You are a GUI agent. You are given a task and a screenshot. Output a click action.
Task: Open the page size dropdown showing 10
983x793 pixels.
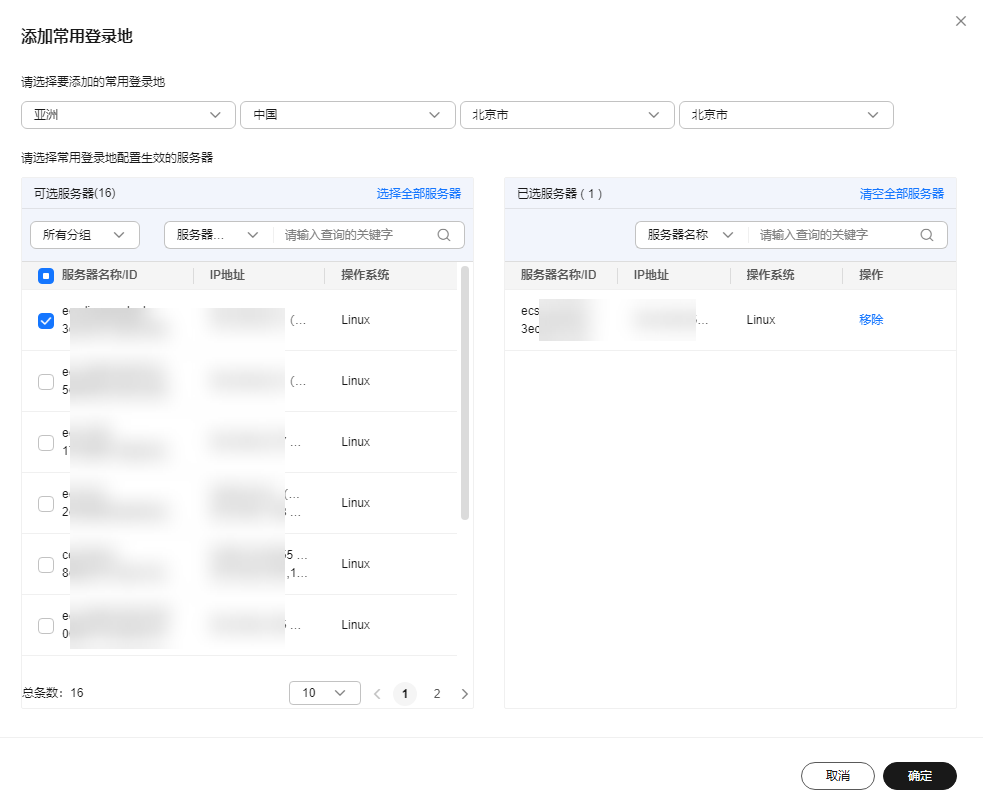(x=324, y=693)
